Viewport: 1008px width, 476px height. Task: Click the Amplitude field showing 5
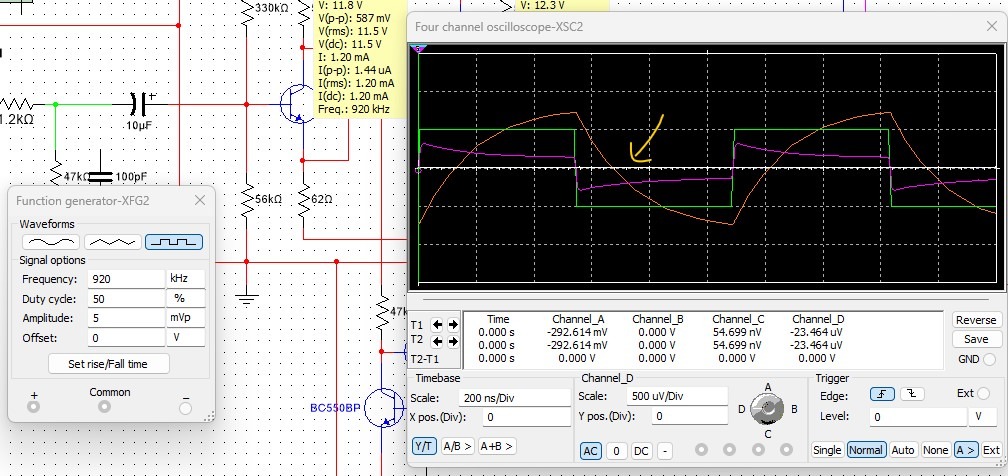126,318
